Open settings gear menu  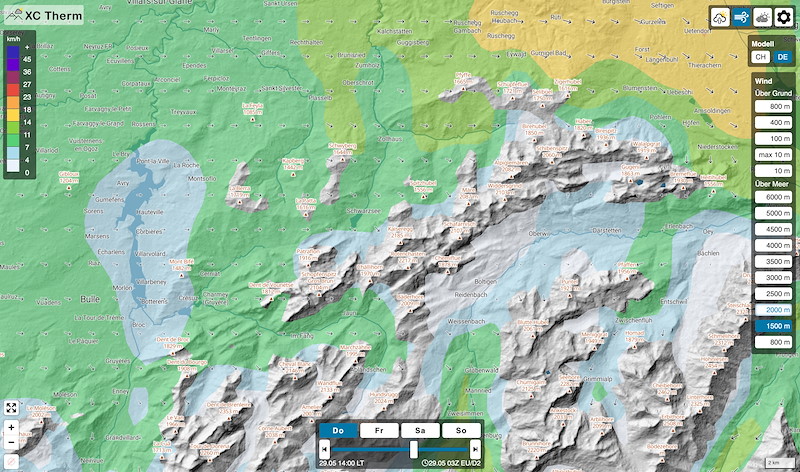pyautogui.click(x=785, y=17)
